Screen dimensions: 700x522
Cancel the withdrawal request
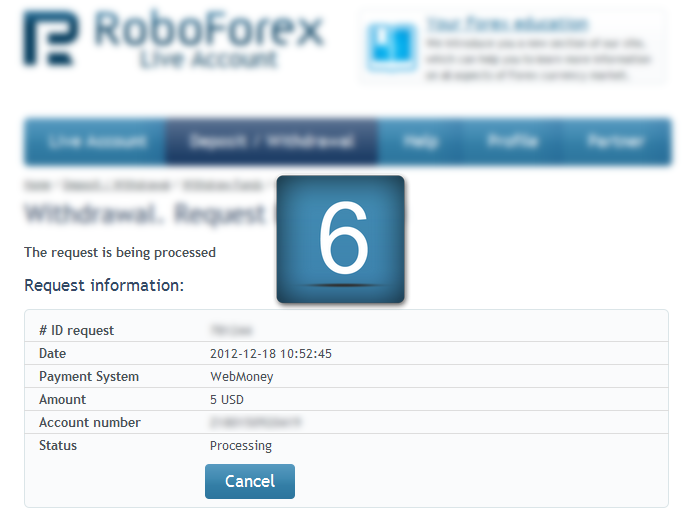coord(250,481)
